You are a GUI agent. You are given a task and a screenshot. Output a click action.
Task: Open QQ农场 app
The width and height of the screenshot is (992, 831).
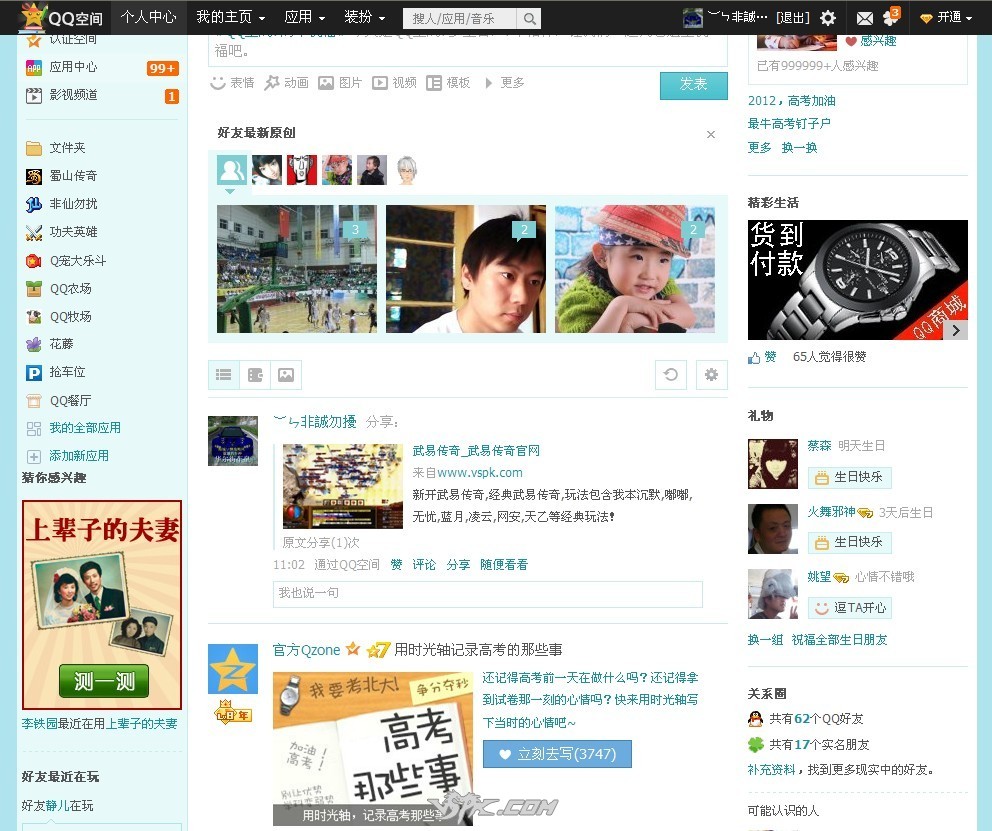click(x=59, y=289)
